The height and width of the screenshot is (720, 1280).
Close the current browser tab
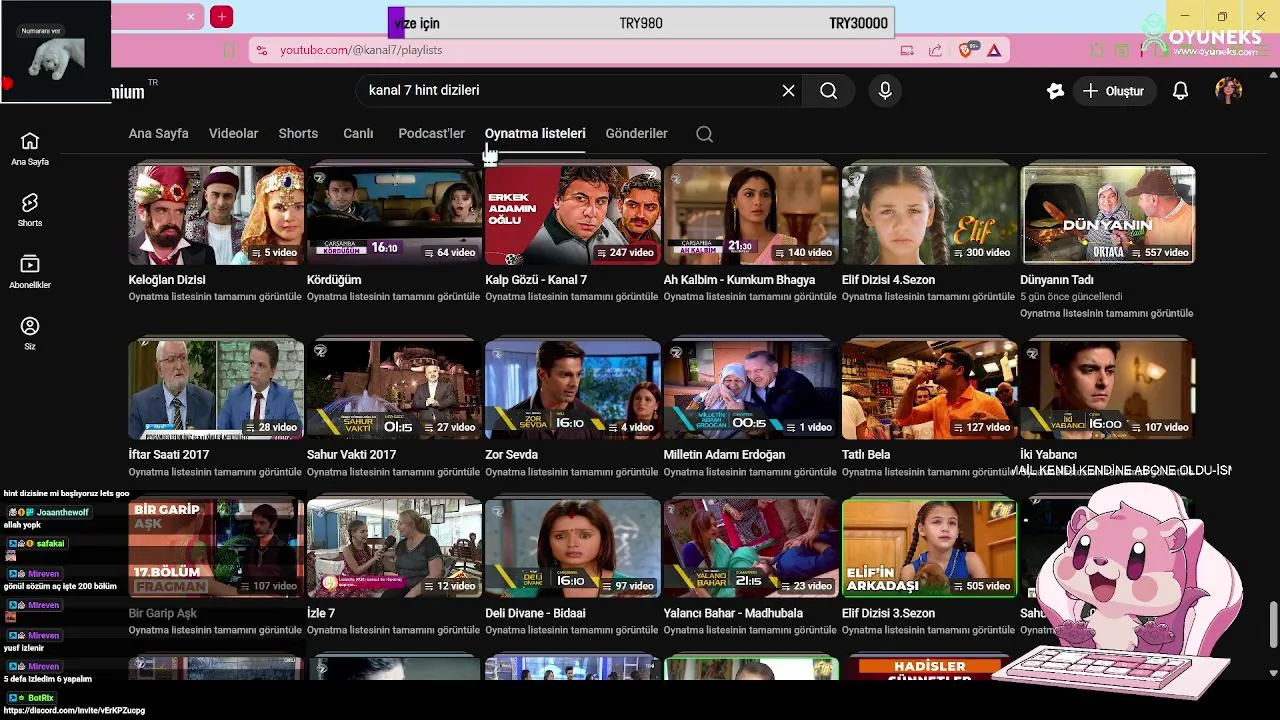pos(190,17)
